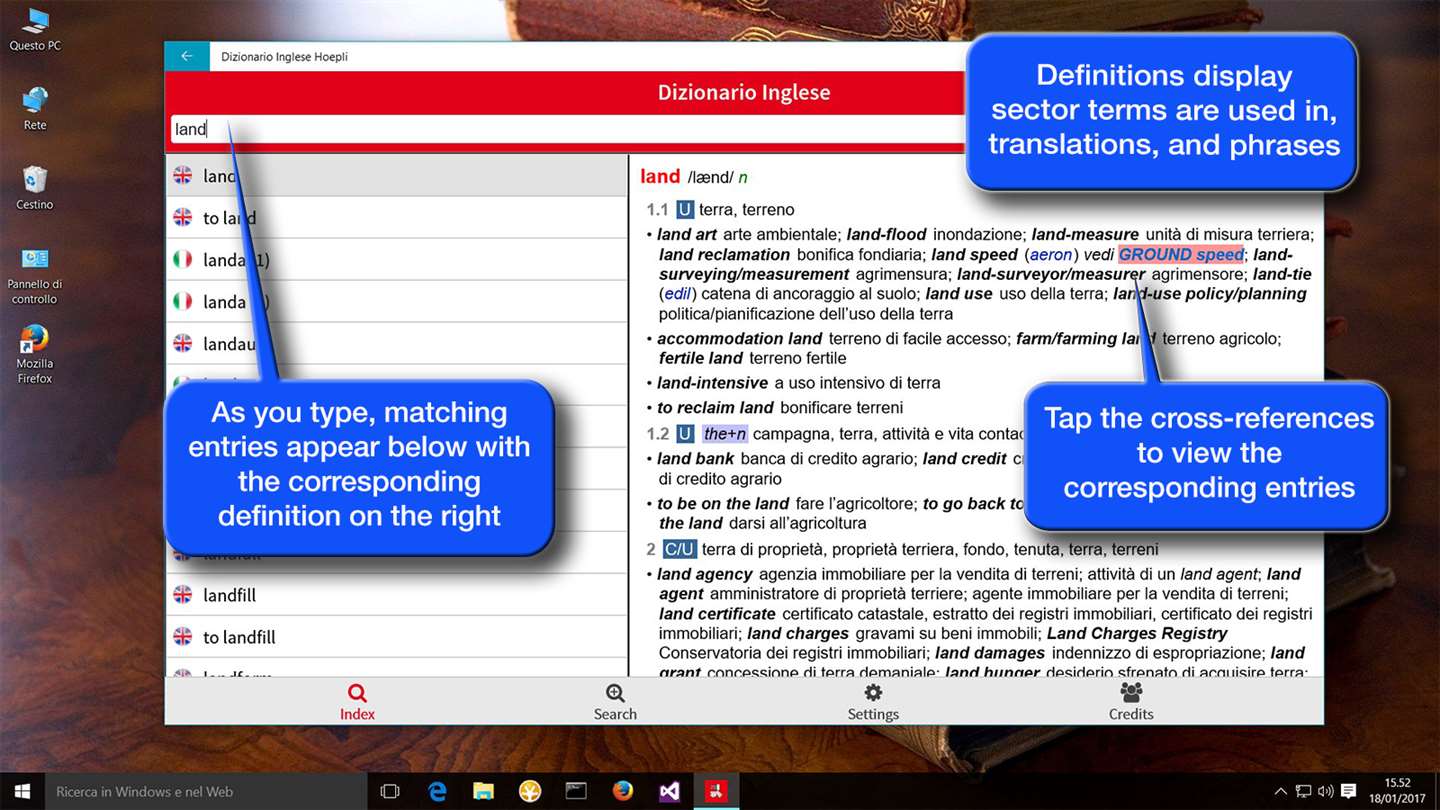The height and width of the screenshot is (810, 1440).
Task: Click the 'land agency' phrase in the definition
Action: click(x=705, y=574)
